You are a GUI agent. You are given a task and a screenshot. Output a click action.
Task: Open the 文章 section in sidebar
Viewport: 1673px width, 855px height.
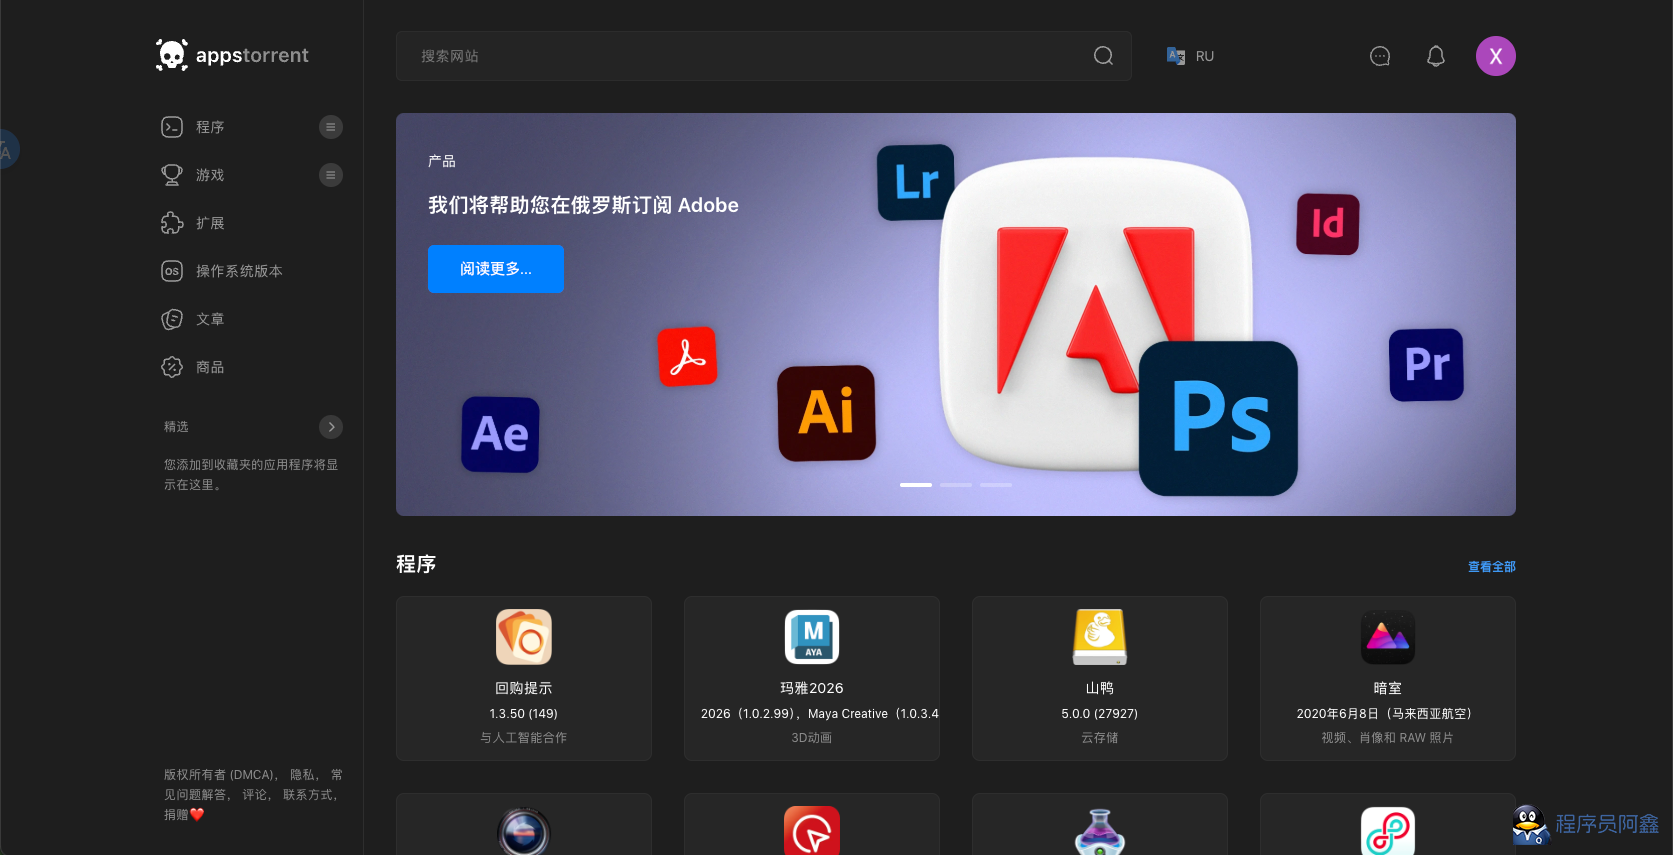pos(210,319)
